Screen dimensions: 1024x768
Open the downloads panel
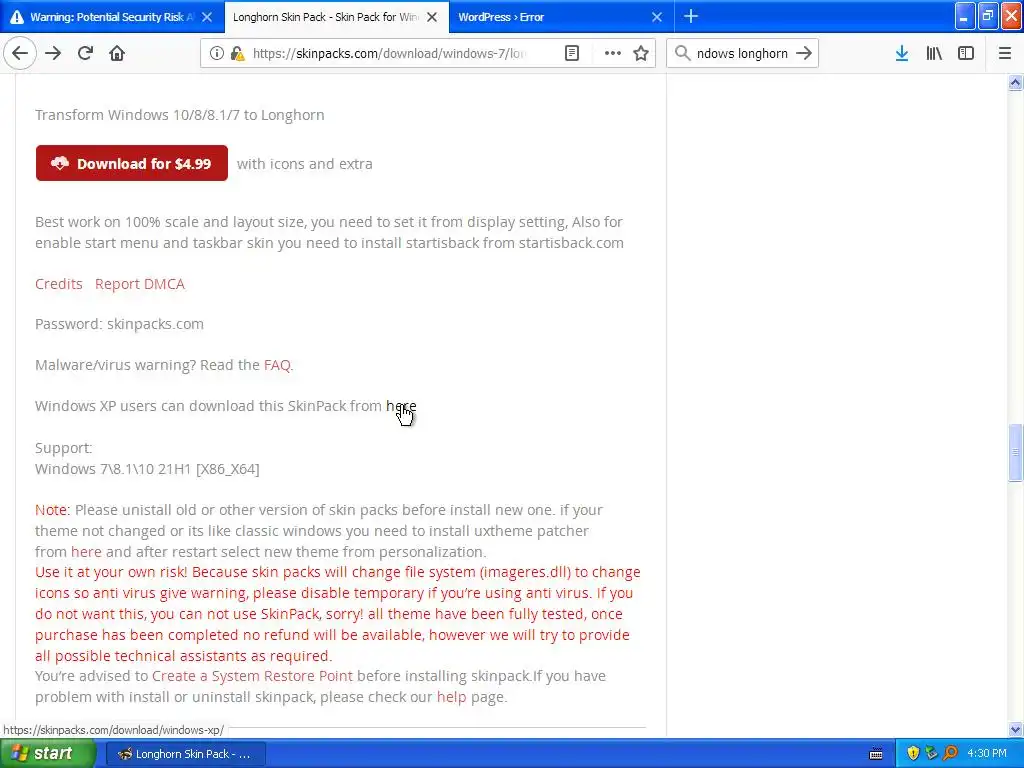[x=902, y=54]
